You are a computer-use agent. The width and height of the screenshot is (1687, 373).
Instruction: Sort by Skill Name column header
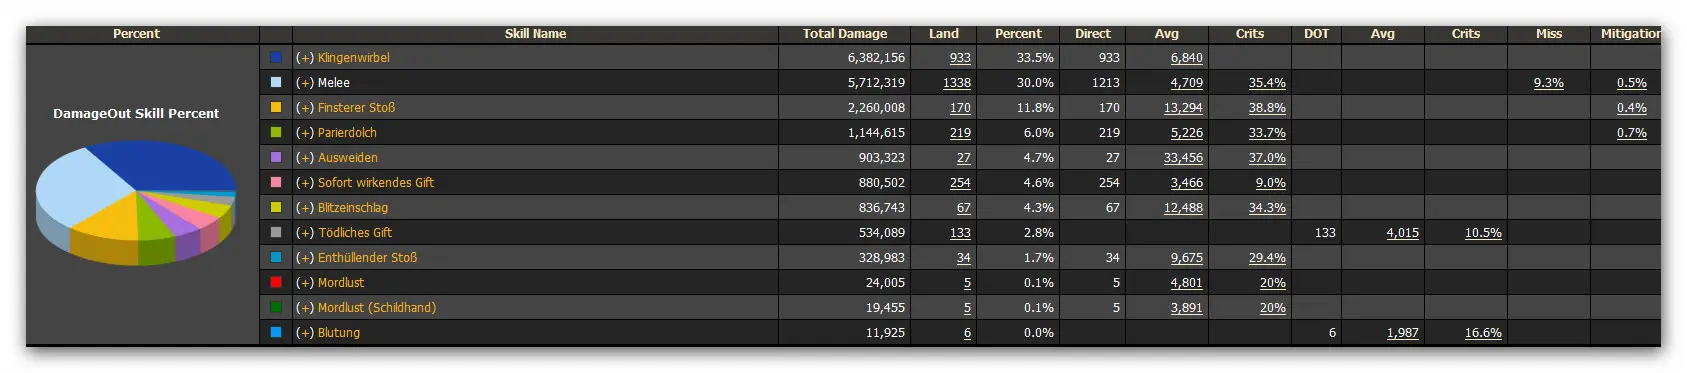coord(535,34)
